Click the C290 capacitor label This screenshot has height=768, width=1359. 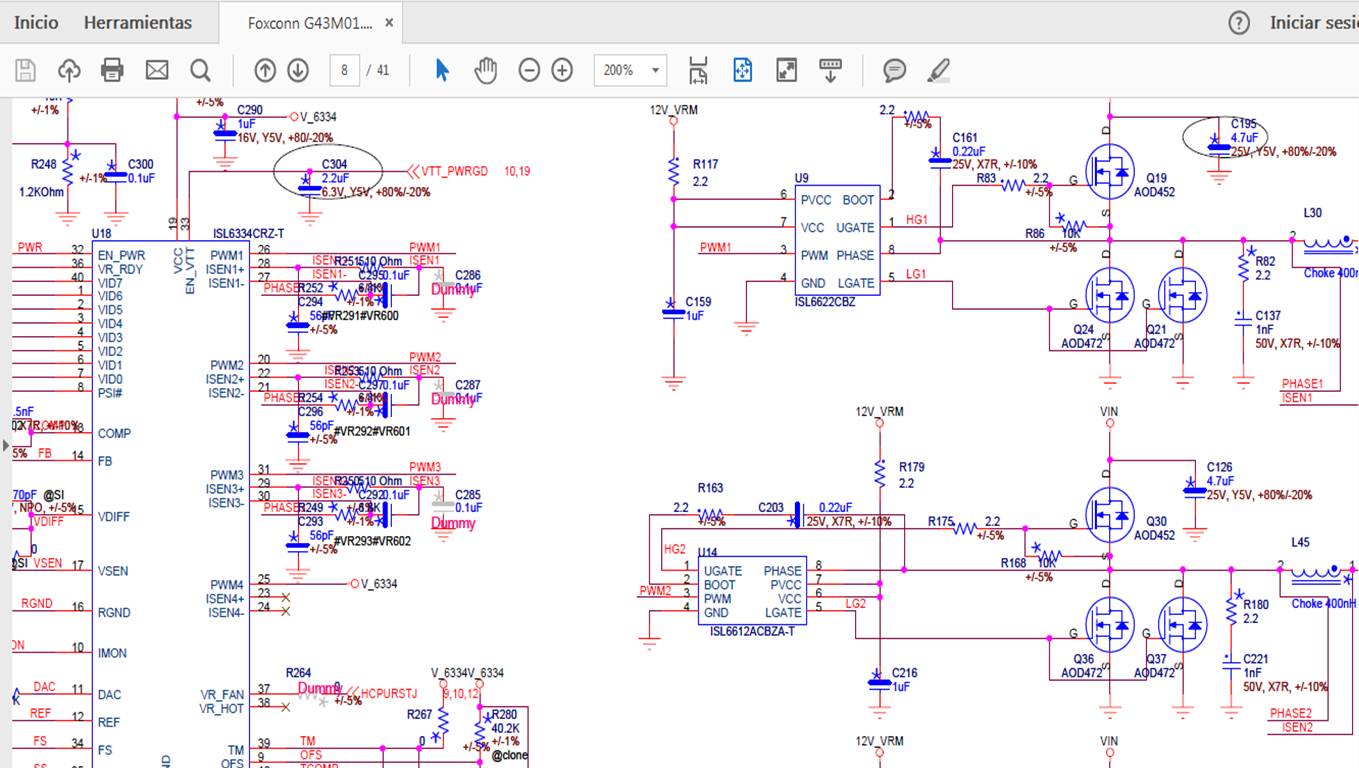pyautogui.click(x=250, y=110)
